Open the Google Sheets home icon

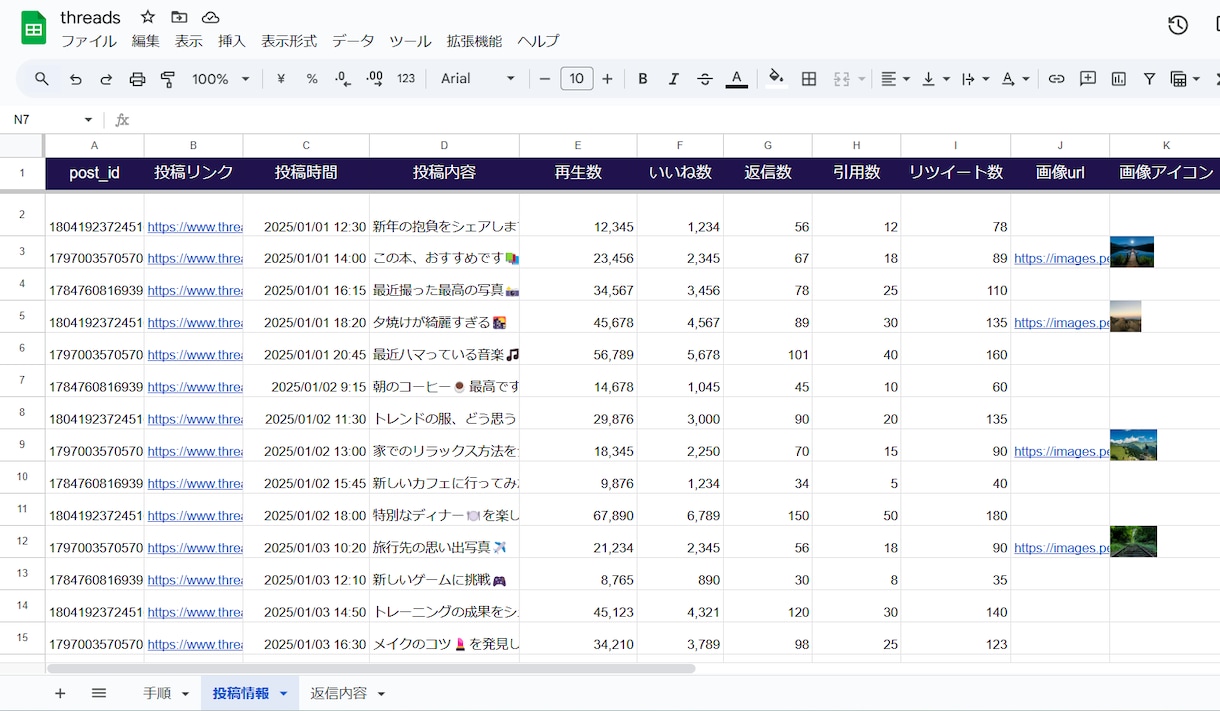pyautogui.click(x=34, y=28)
